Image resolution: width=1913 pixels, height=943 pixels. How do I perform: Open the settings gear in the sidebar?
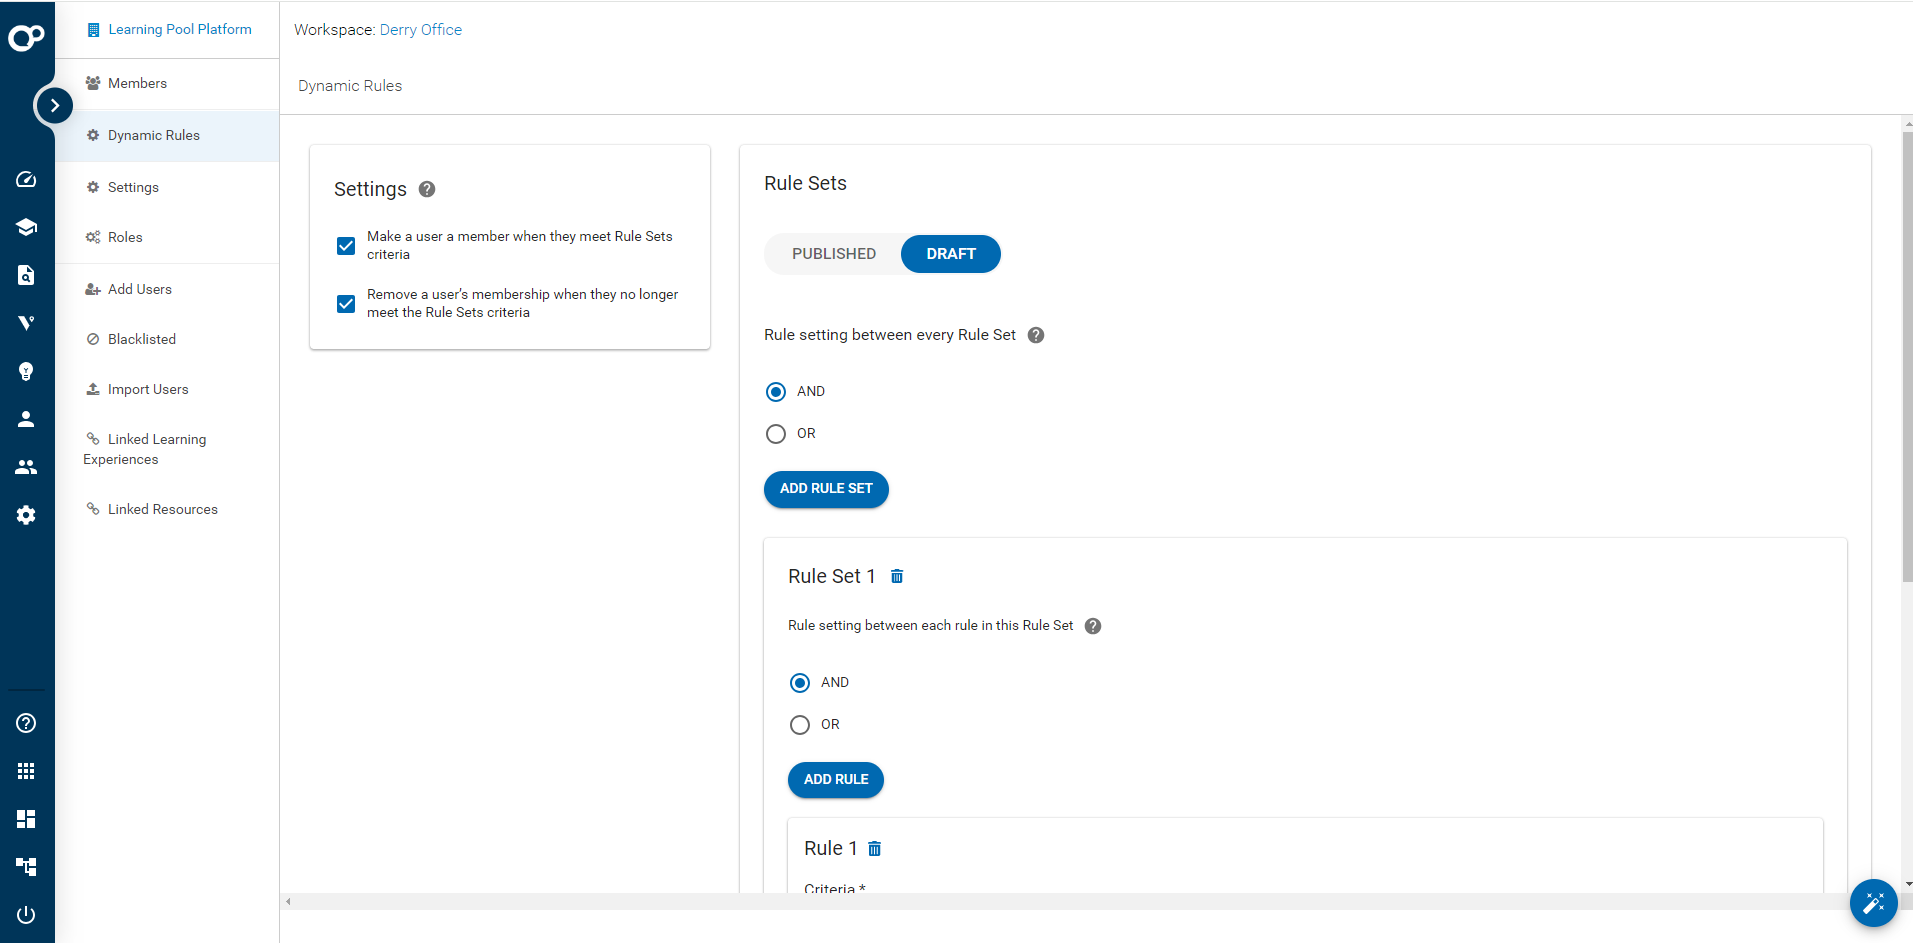click(26, 515)
